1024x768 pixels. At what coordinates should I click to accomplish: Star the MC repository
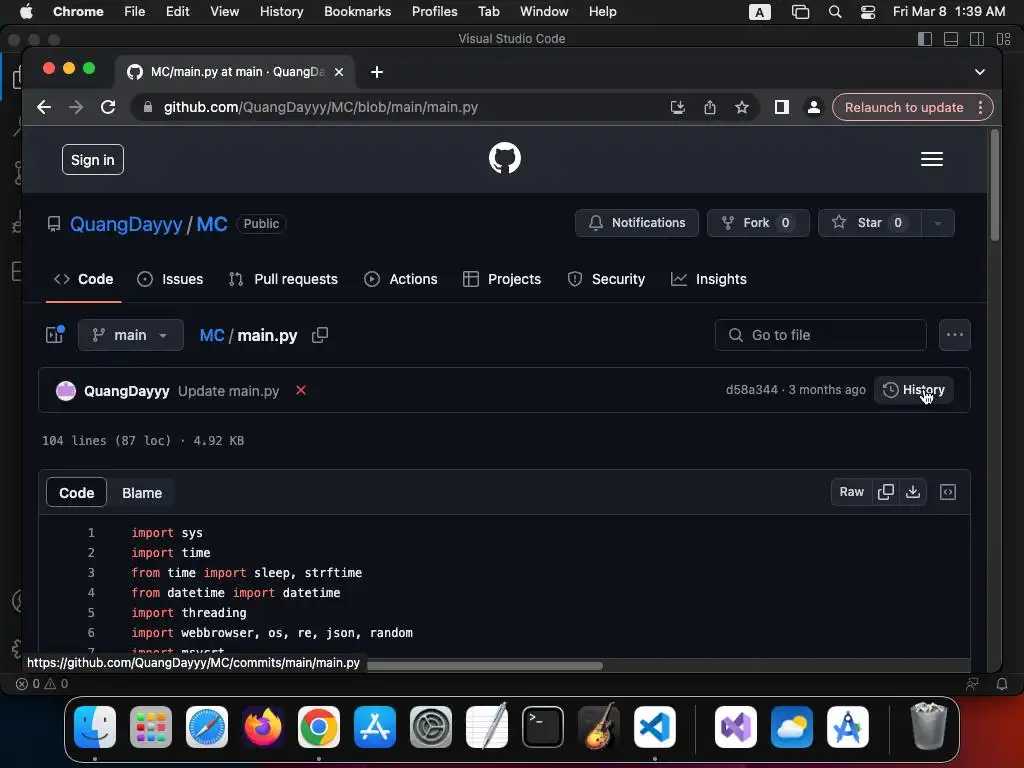coord(869,223)
